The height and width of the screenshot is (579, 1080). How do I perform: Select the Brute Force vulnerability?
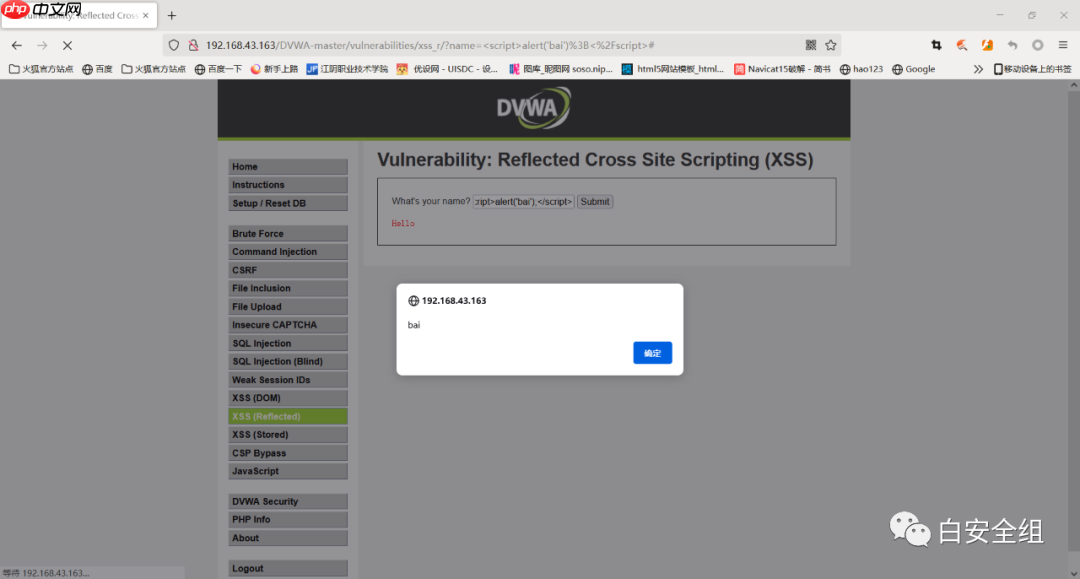tap(288, 233)
